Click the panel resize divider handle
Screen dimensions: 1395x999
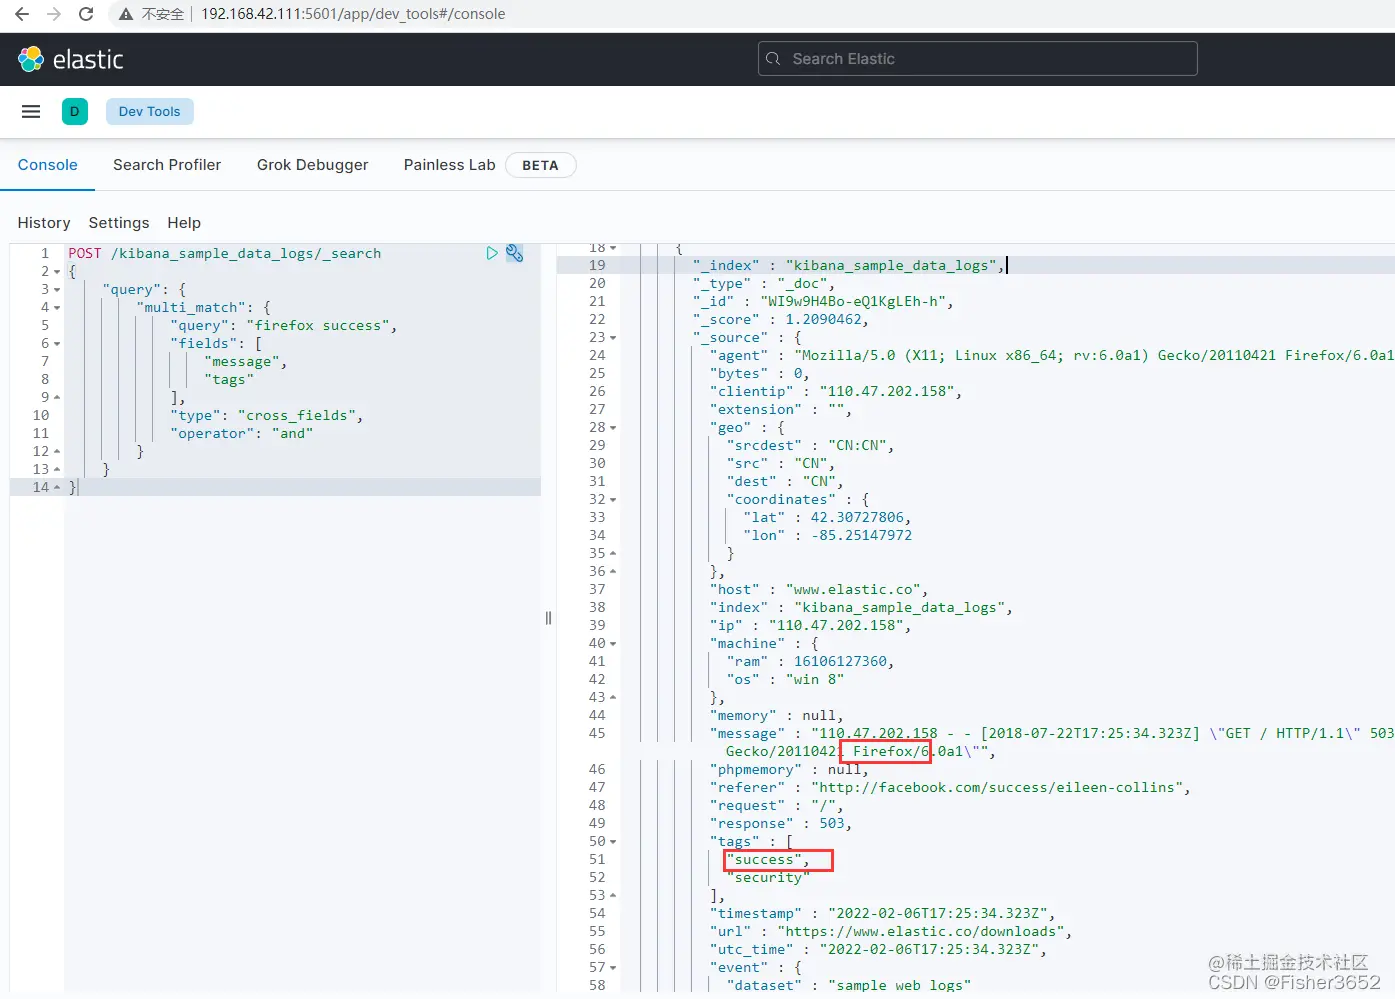pyautogui.click(x=548, y=618)
